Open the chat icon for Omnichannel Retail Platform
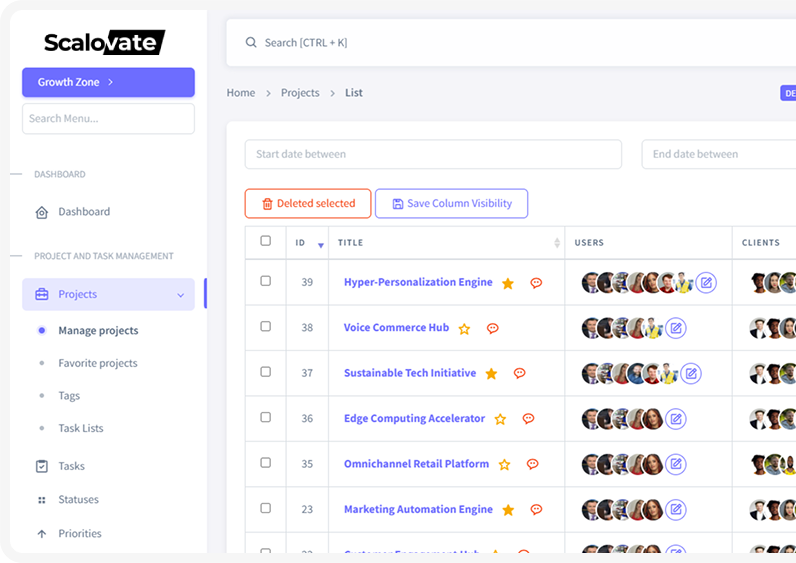This screenshot has height=563, width=796. tap(532, 464)
